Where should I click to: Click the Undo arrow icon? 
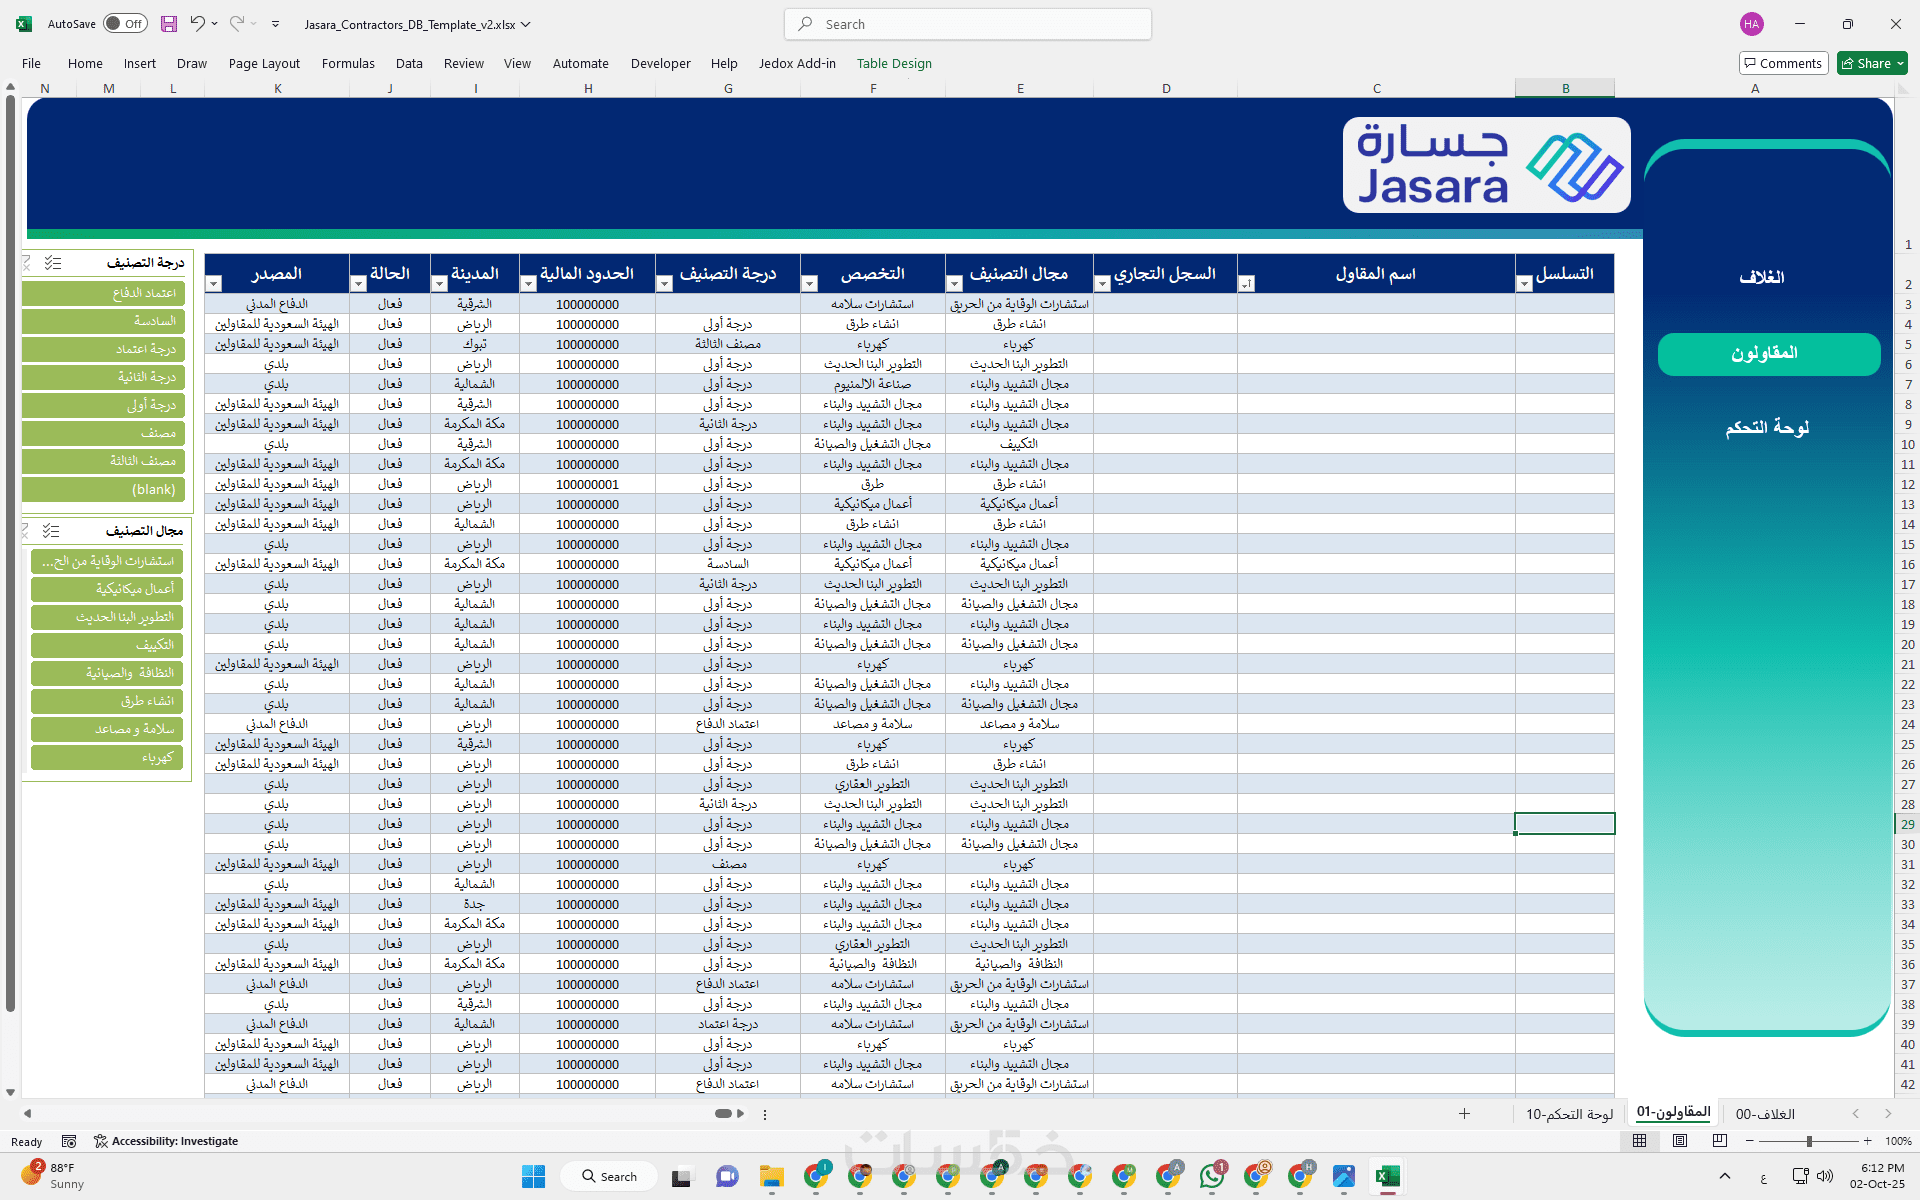(x=197, y=24)
